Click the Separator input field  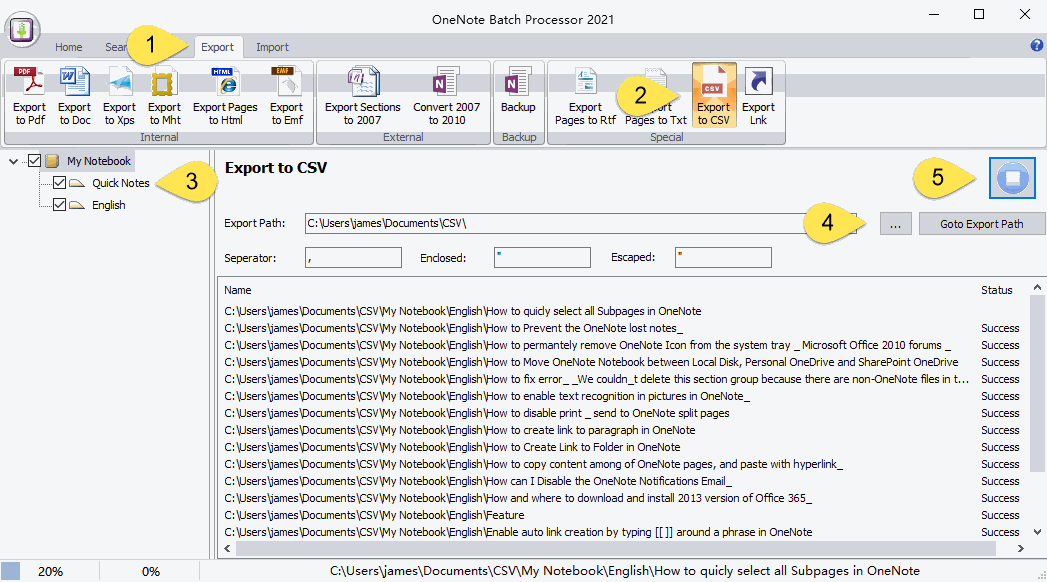click(353, 257)
